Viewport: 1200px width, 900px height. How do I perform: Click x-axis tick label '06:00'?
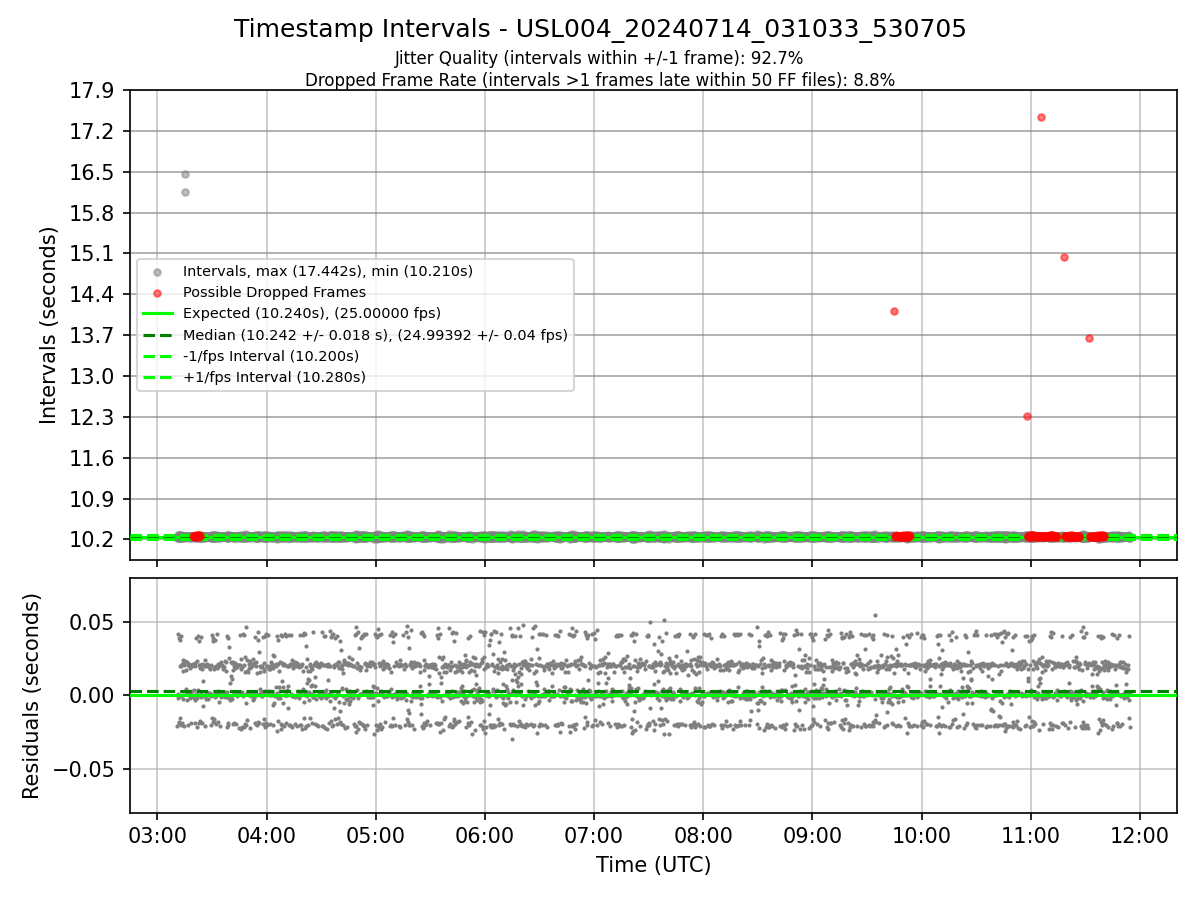click(485, 834)
